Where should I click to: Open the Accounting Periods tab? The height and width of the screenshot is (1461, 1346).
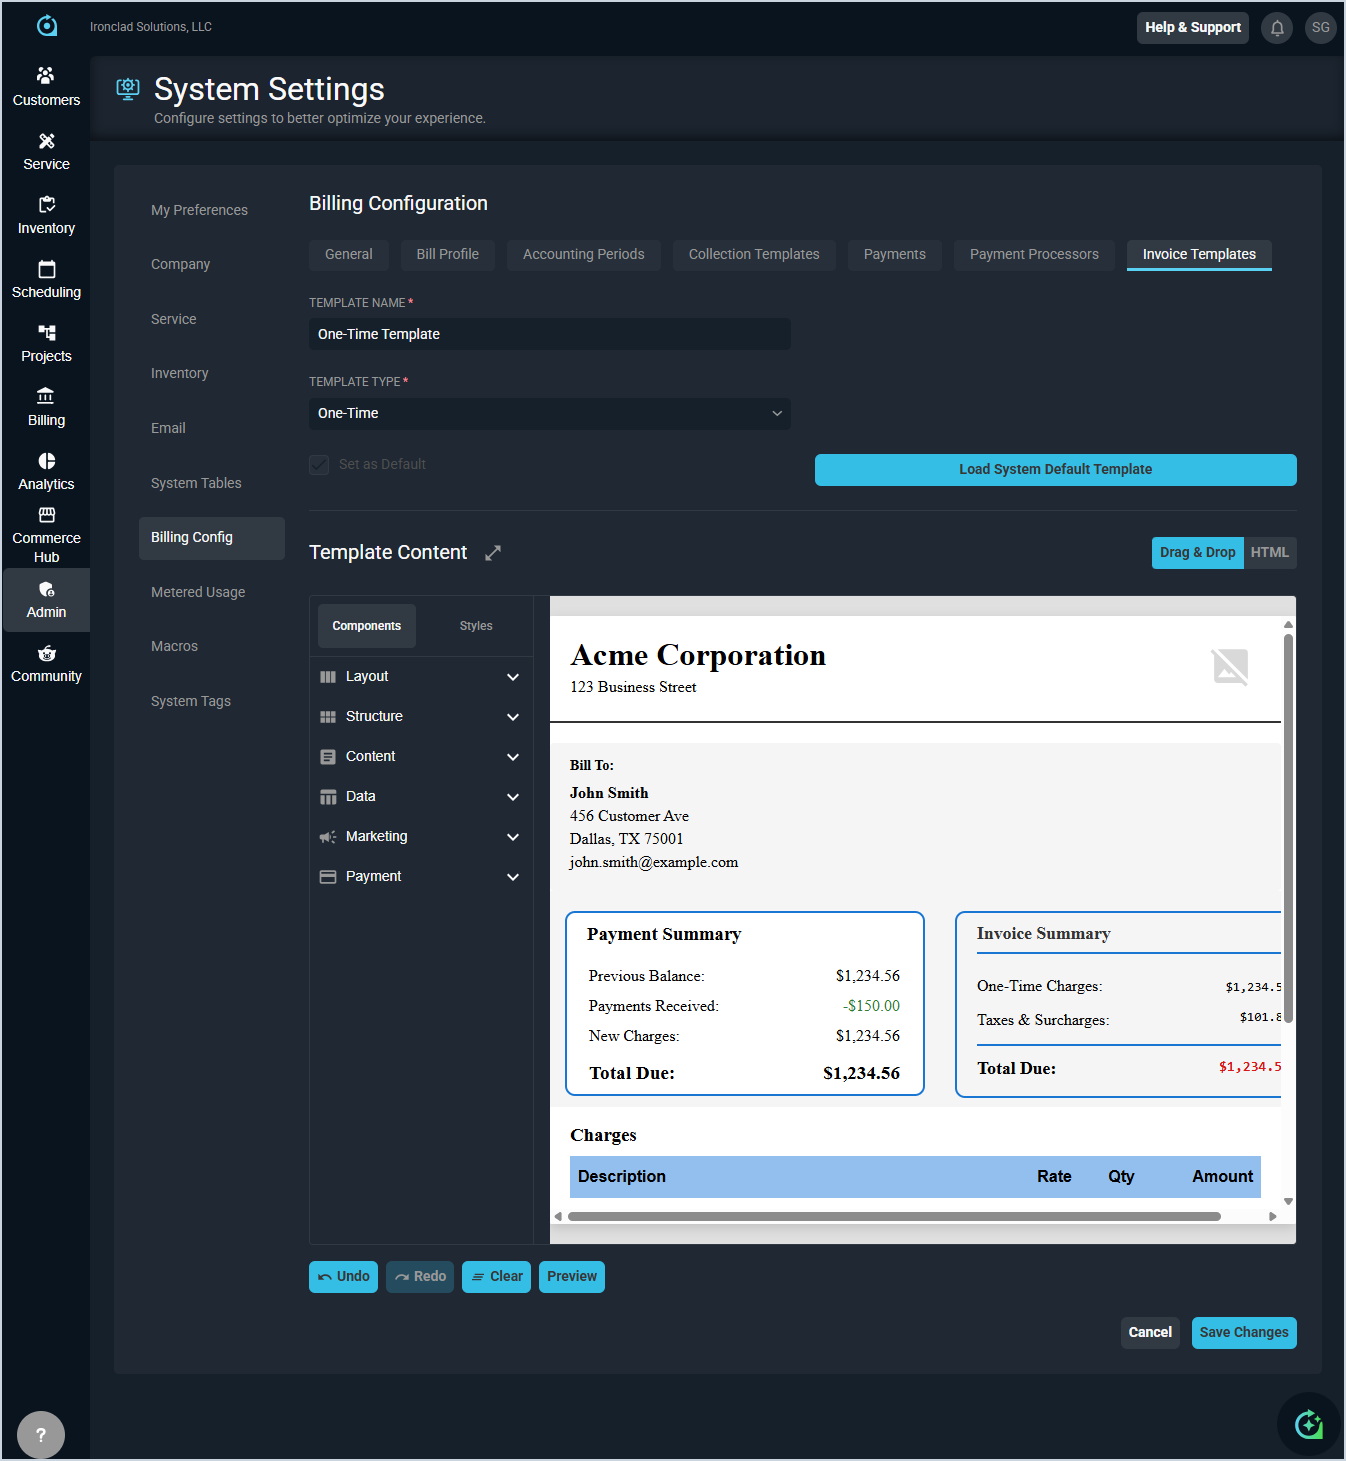(x=584, y=255)
